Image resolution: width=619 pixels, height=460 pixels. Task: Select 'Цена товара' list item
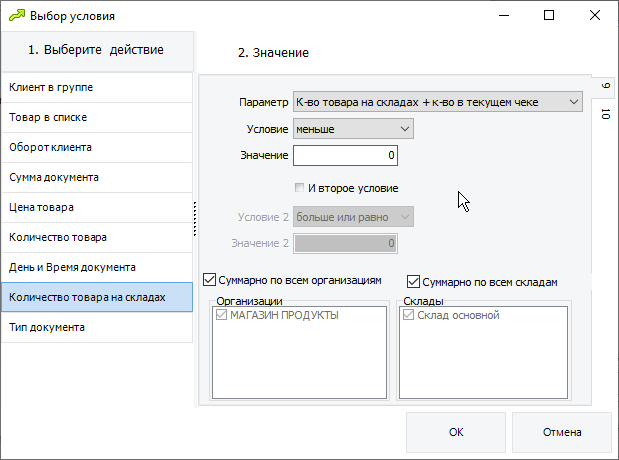[97, 207]
